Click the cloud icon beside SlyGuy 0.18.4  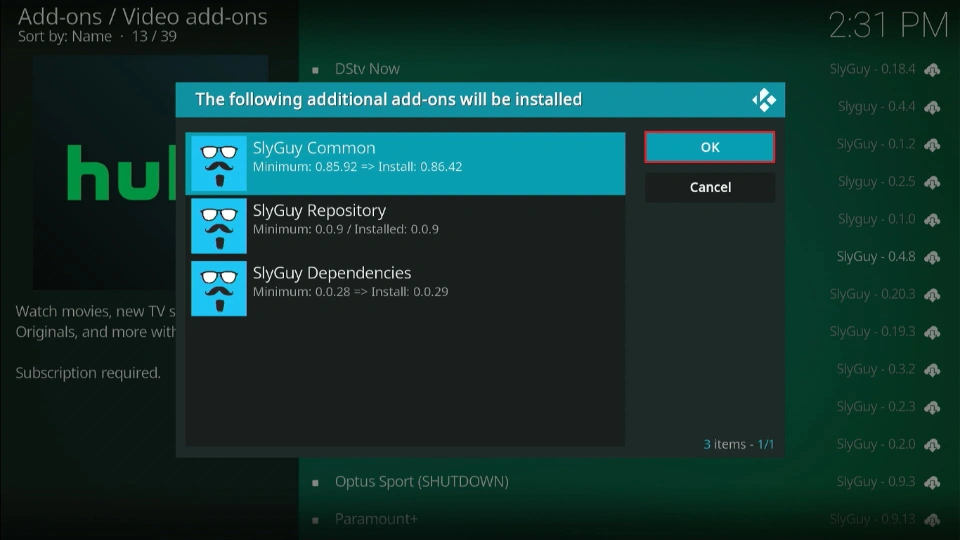[x=932, y=70]
